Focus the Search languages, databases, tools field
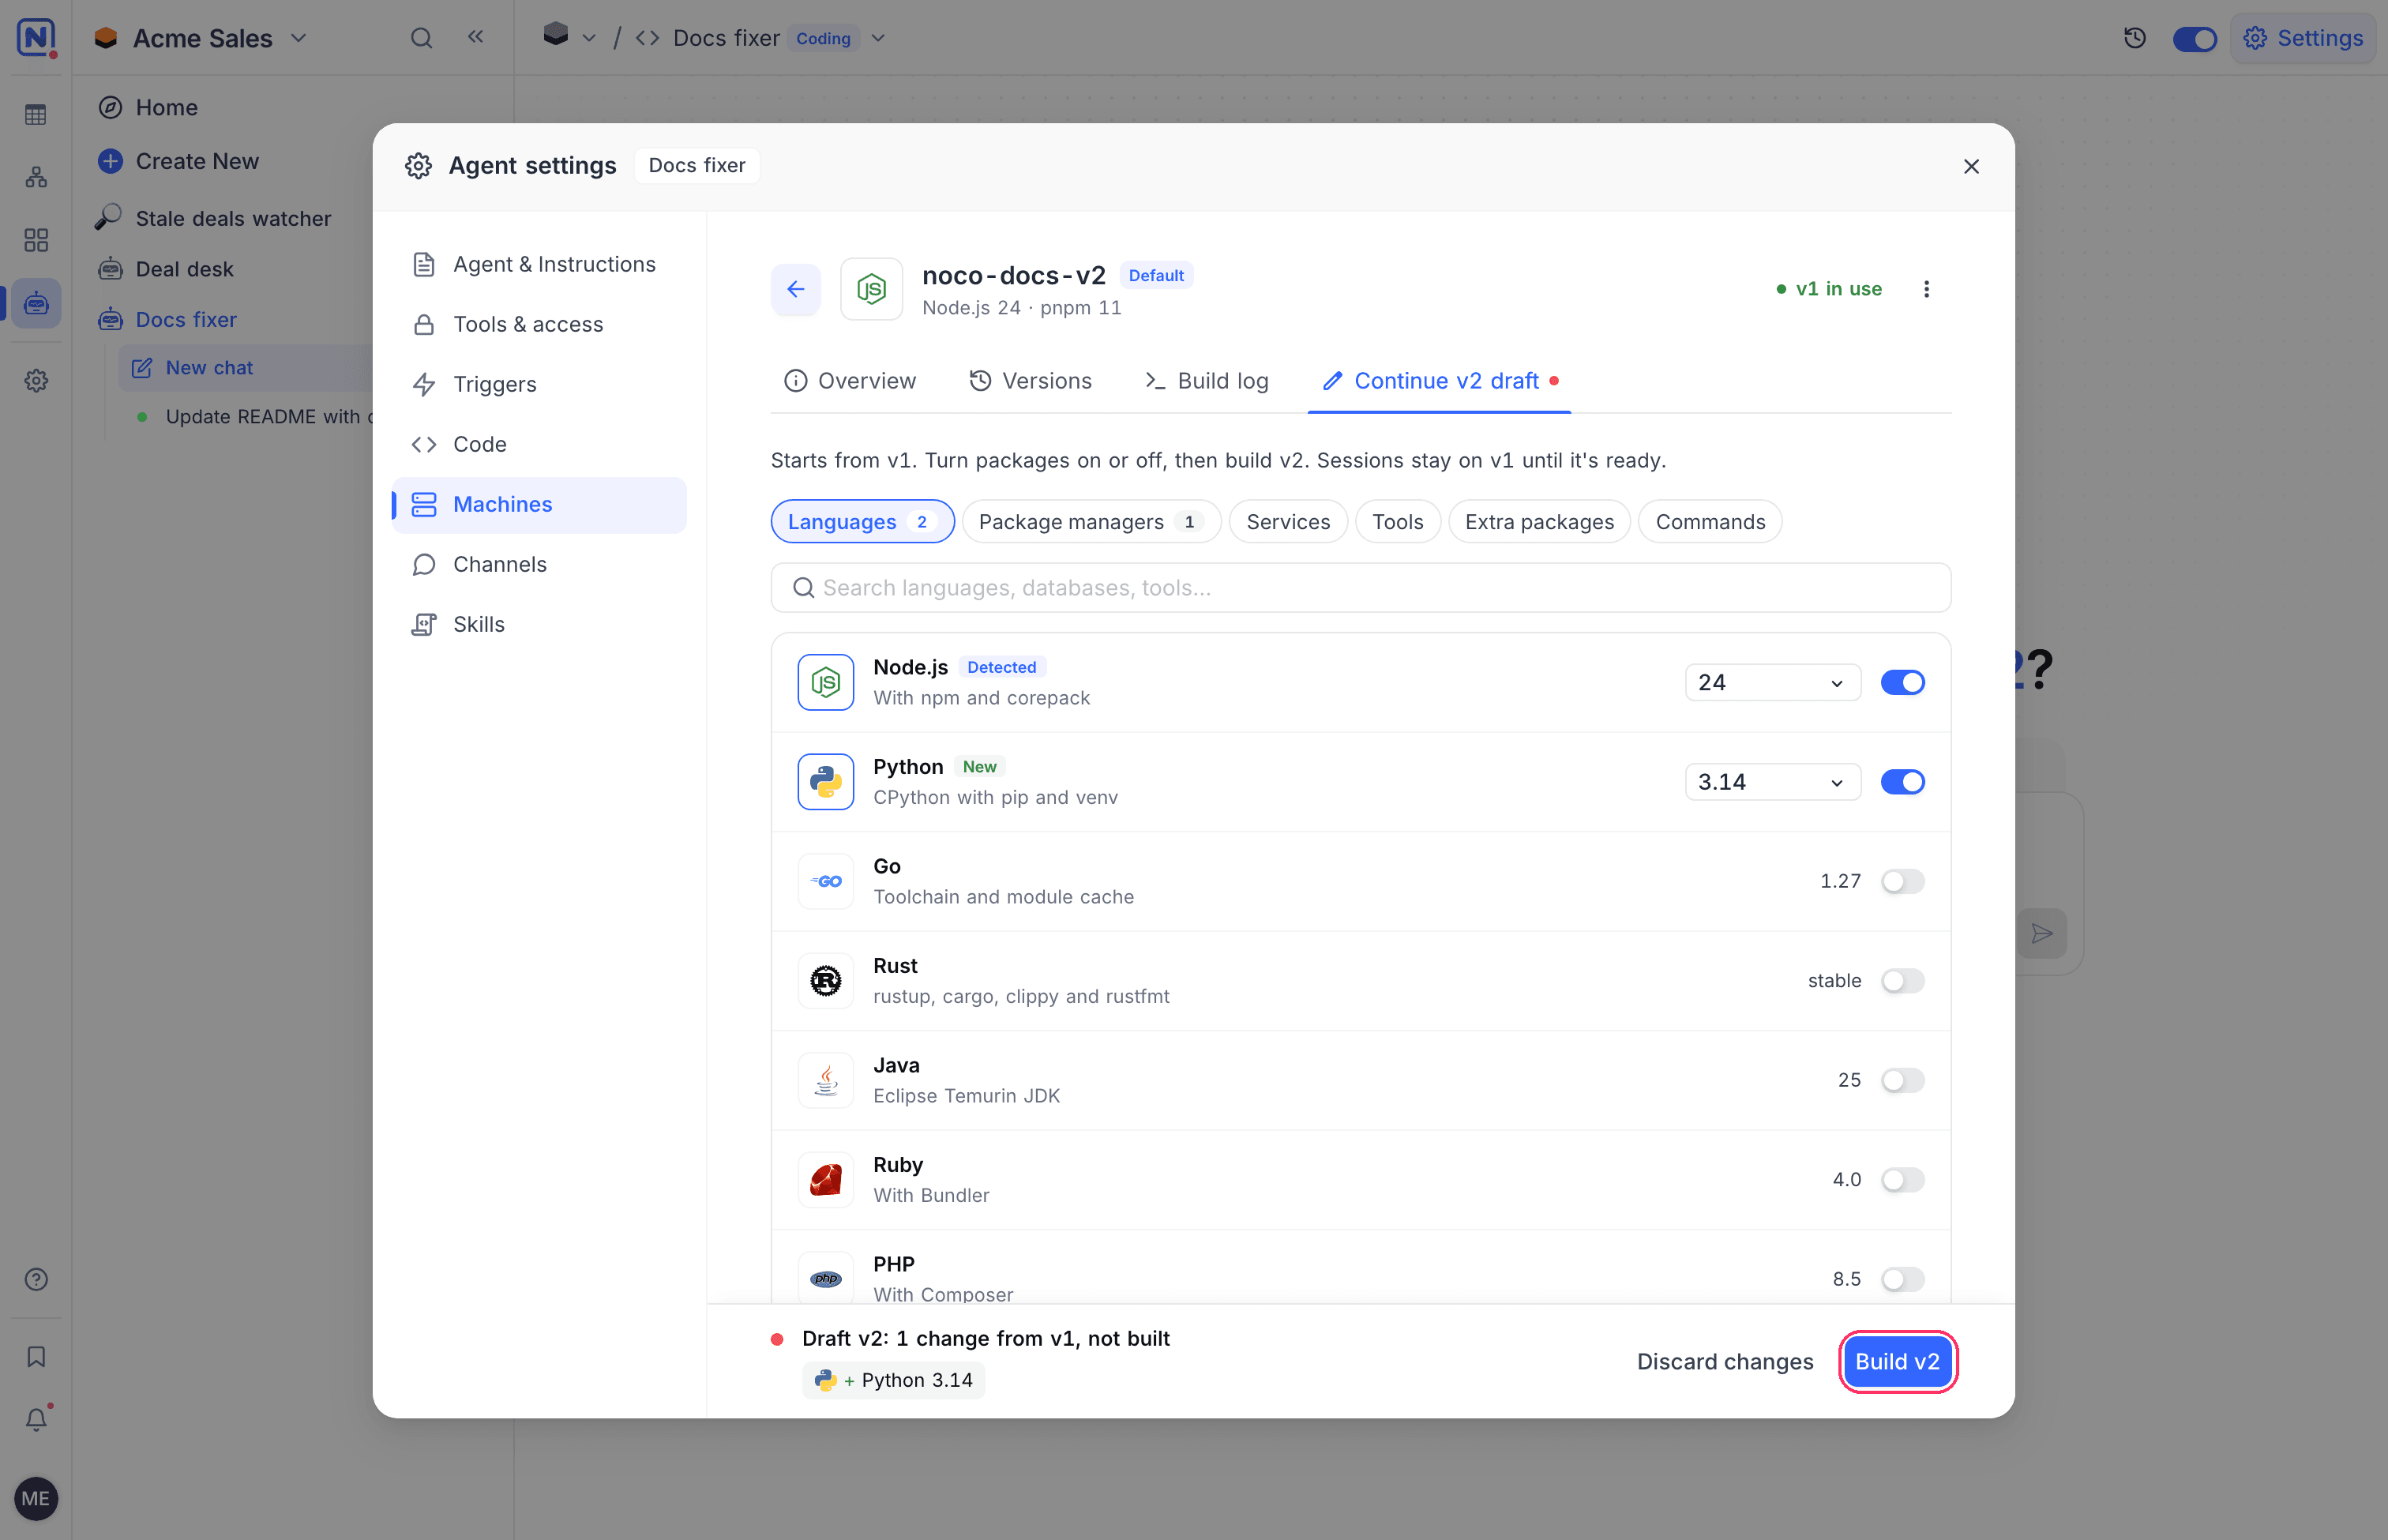Screen dimensions: 2388x1540 [1360, 588]
